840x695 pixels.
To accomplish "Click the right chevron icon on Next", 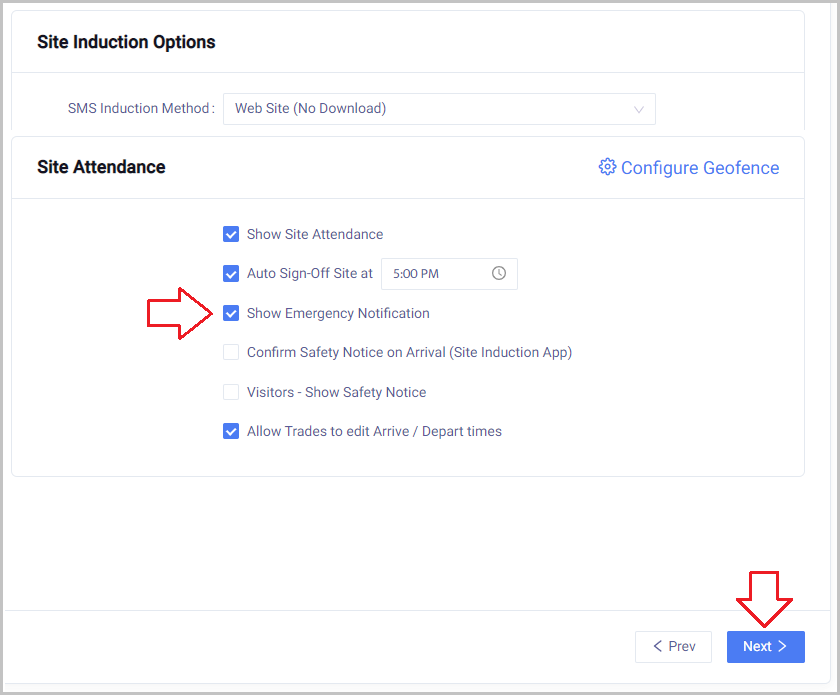I will [x=783, y=646].
